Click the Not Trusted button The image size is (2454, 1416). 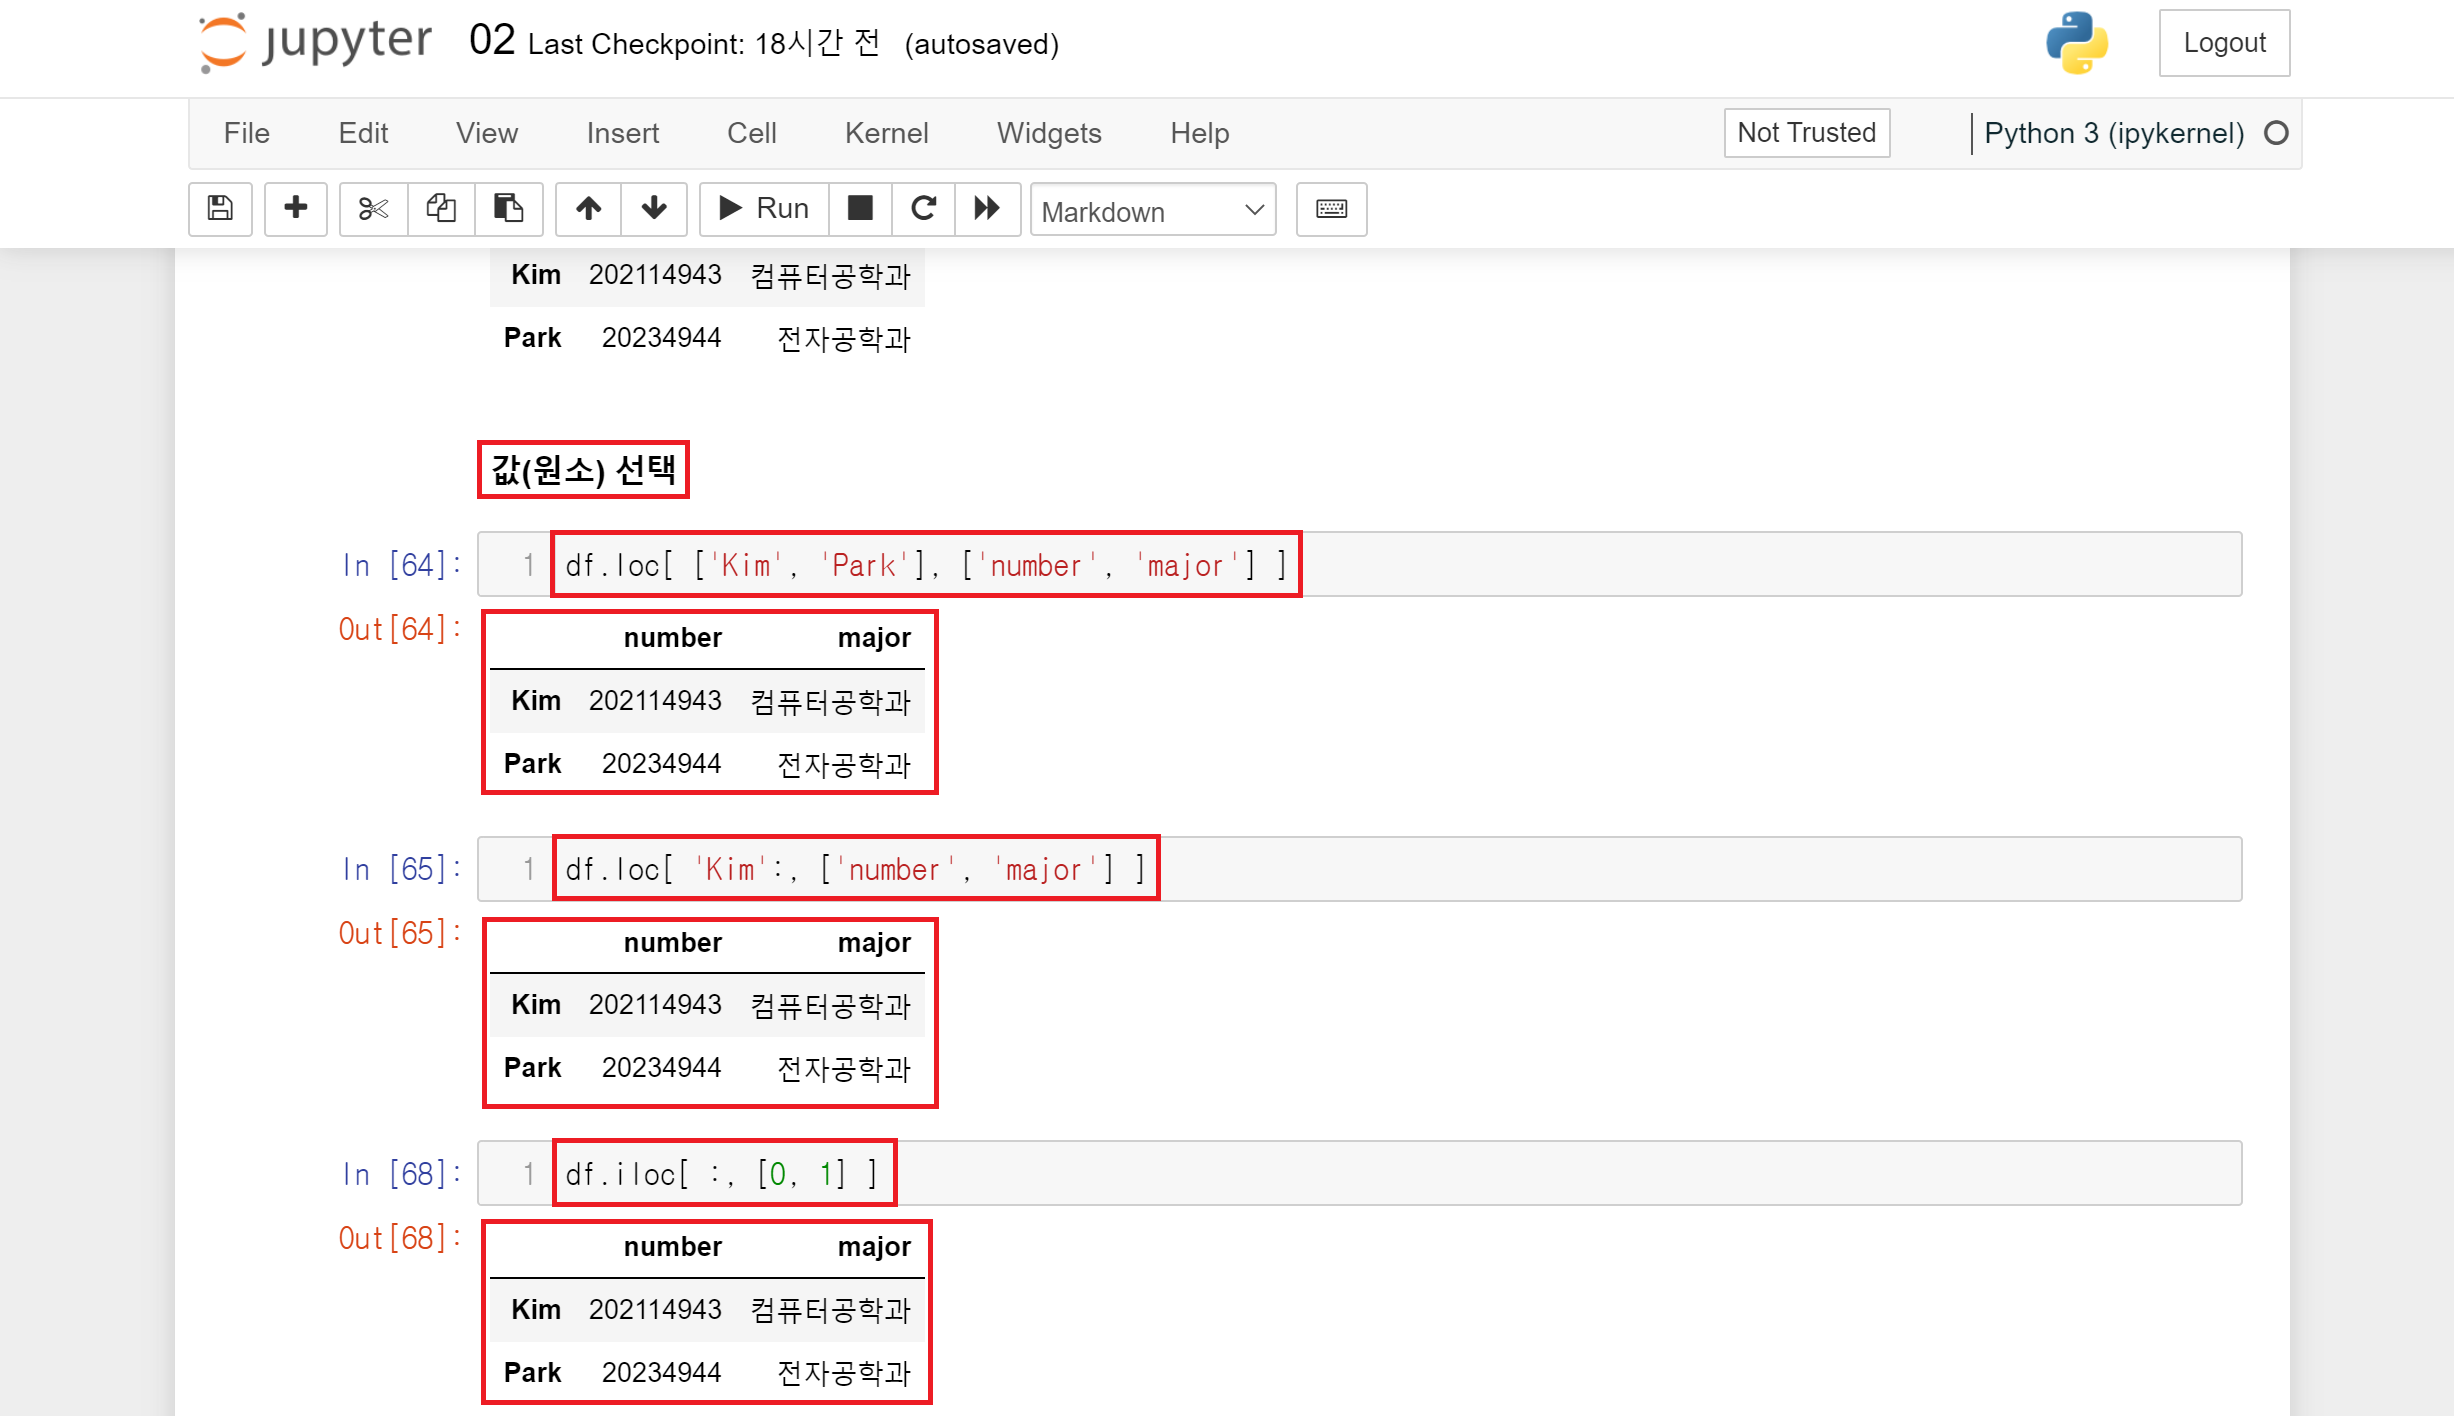pyautogui.click(x=1805, y=132)
